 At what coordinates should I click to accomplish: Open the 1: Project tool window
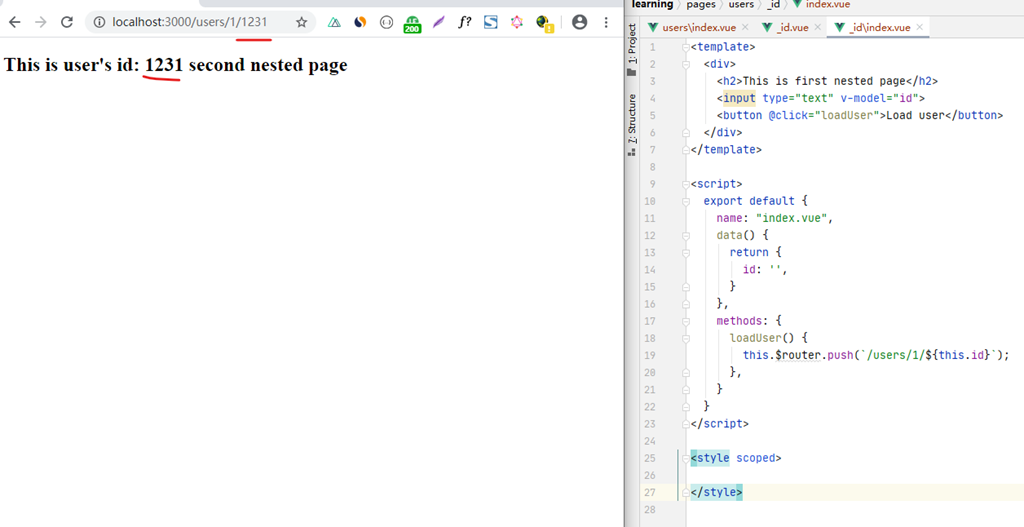pos(632,50)
